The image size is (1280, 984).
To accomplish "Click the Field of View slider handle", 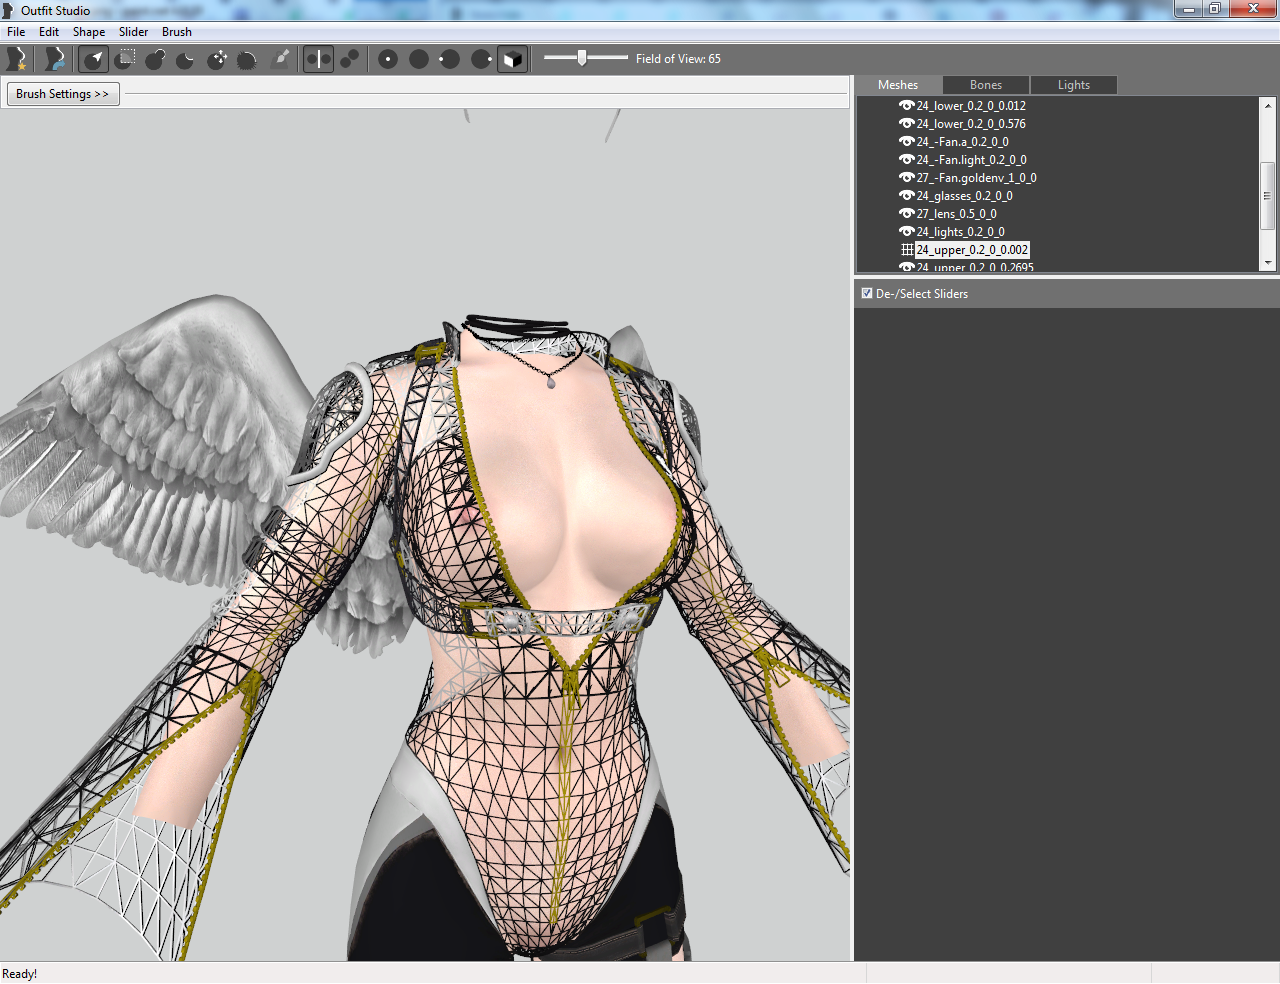I will tap(582, 58).
